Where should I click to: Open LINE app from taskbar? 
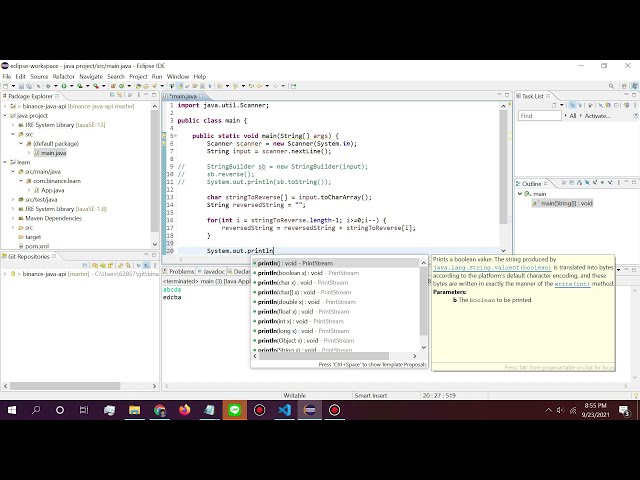click(234, 410)
